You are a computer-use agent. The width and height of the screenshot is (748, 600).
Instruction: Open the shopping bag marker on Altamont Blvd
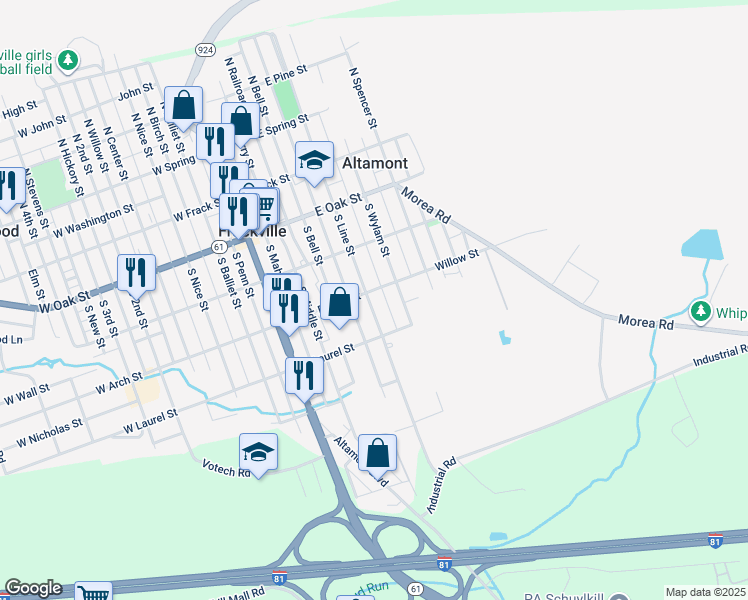click(377, 455)
